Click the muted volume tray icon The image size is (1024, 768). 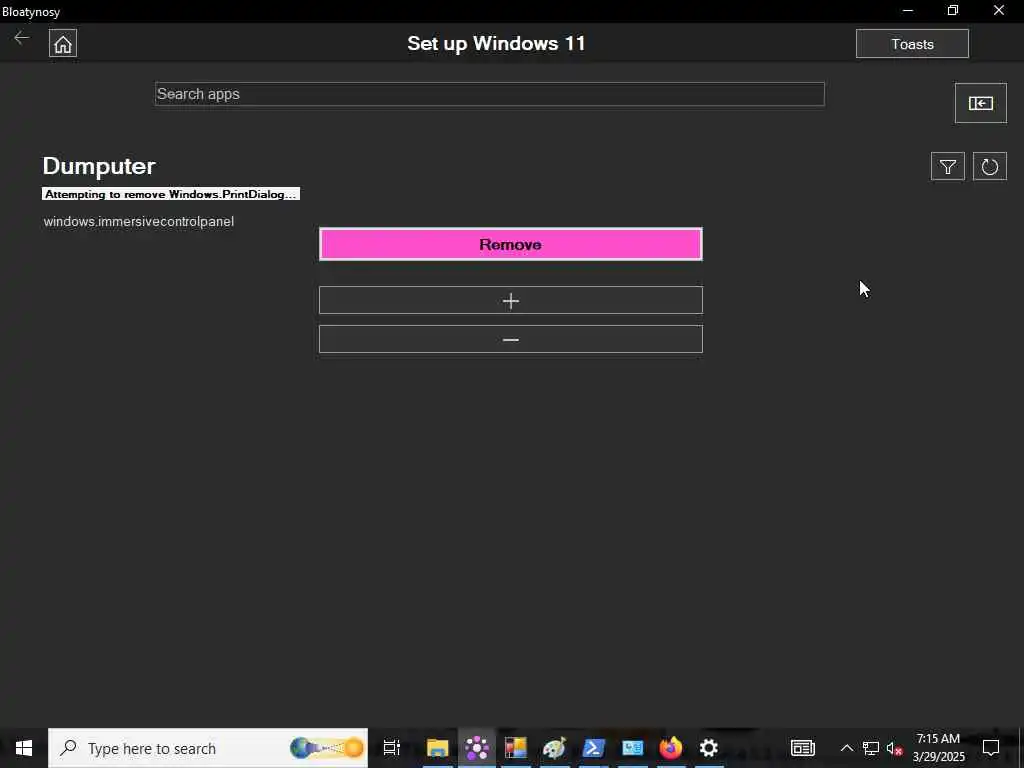(894, 748)
